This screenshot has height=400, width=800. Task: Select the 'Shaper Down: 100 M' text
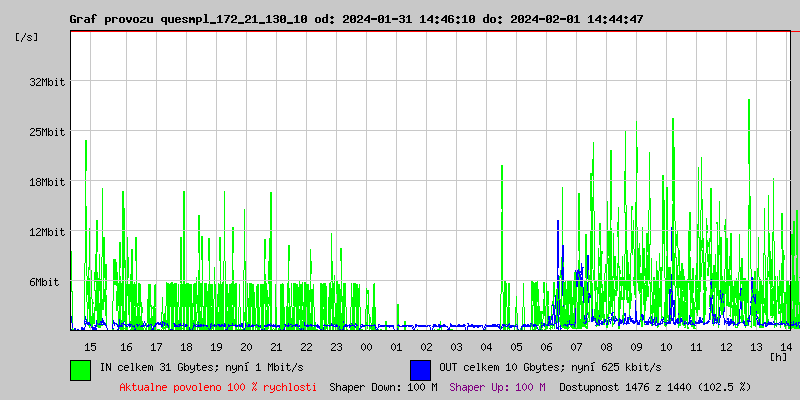pos(383,386)
